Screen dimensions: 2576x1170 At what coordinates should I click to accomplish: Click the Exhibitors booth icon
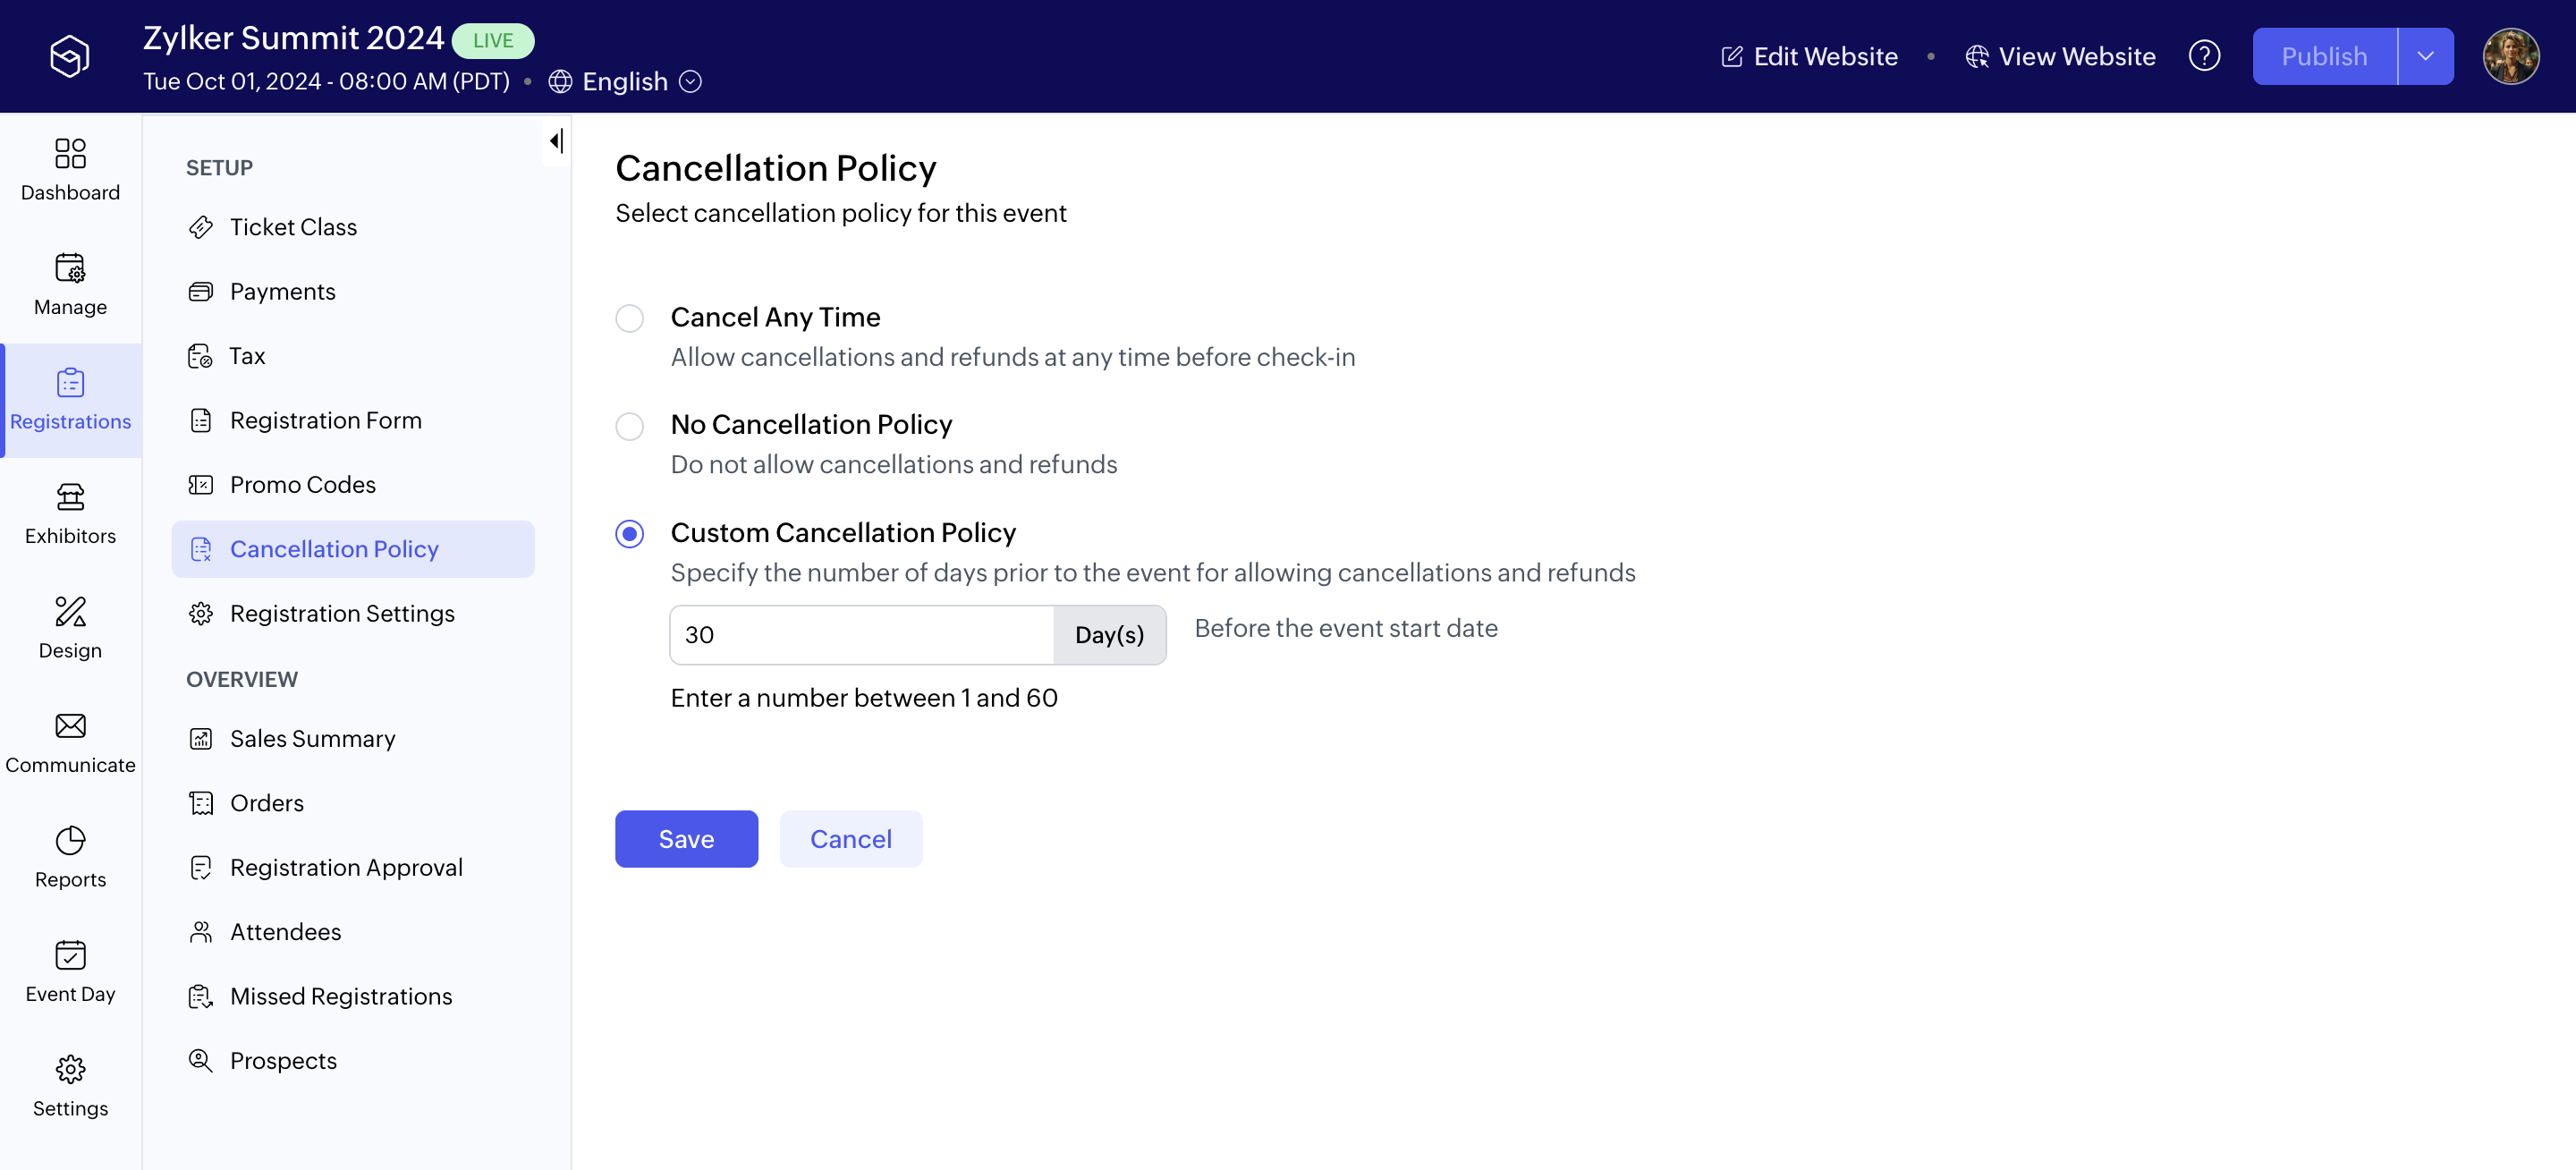[70, 497]
